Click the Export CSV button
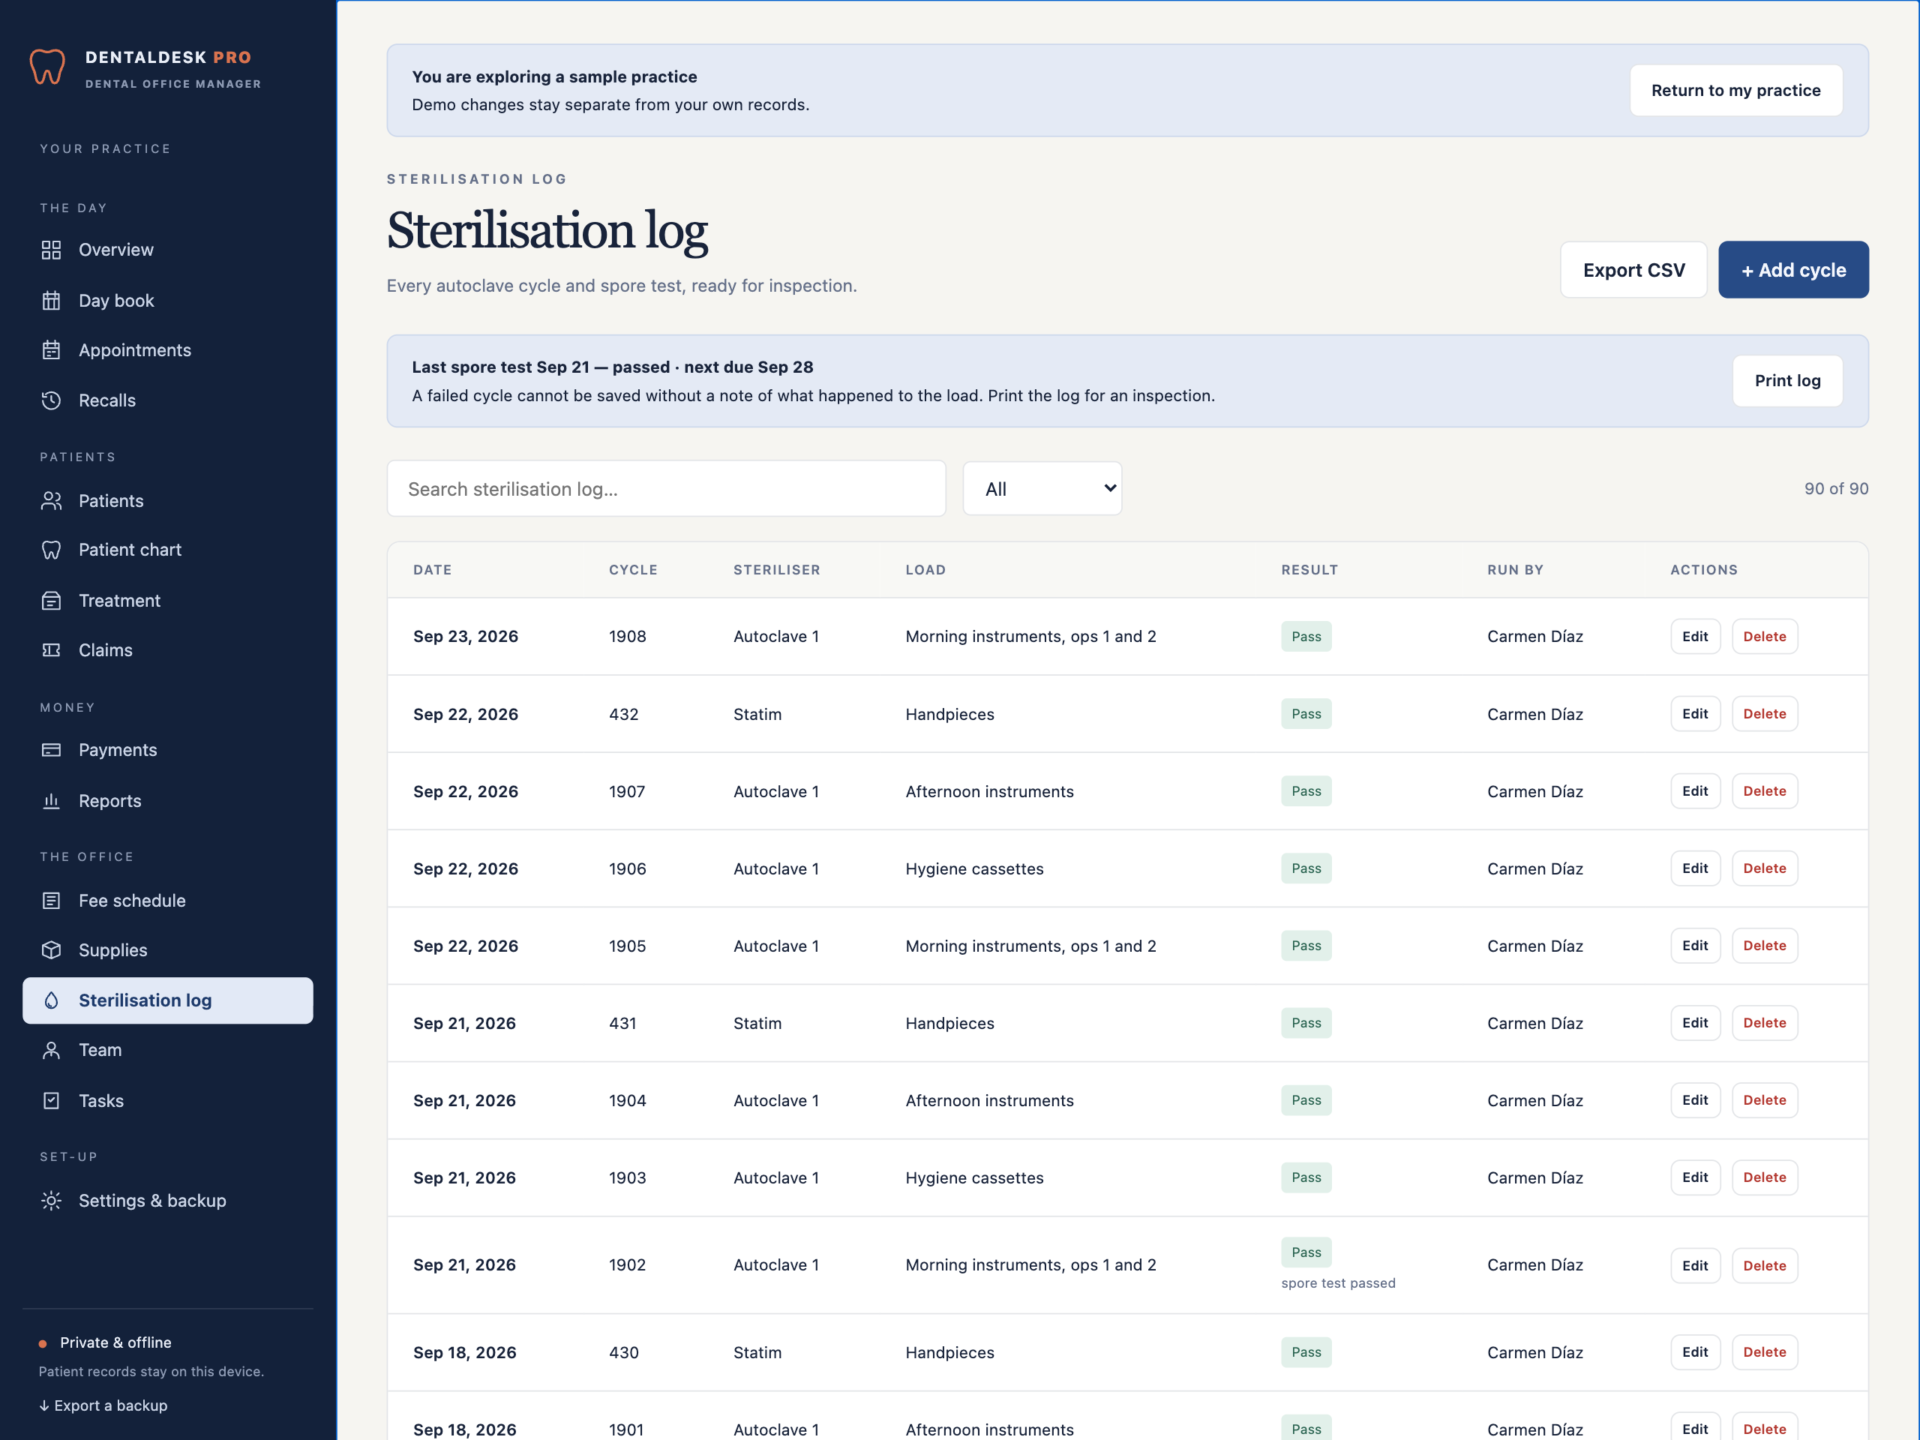1920x1440 pixels. pos(1633,270)
